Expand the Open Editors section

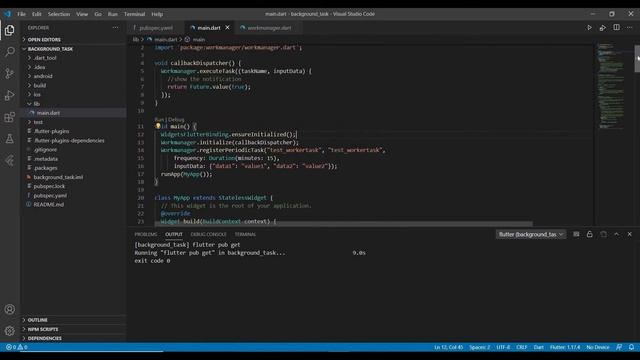tap(73, 40)
